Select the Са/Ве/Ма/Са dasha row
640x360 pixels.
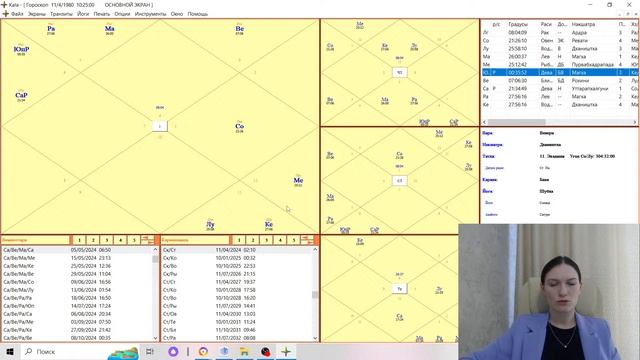[77, 250]
